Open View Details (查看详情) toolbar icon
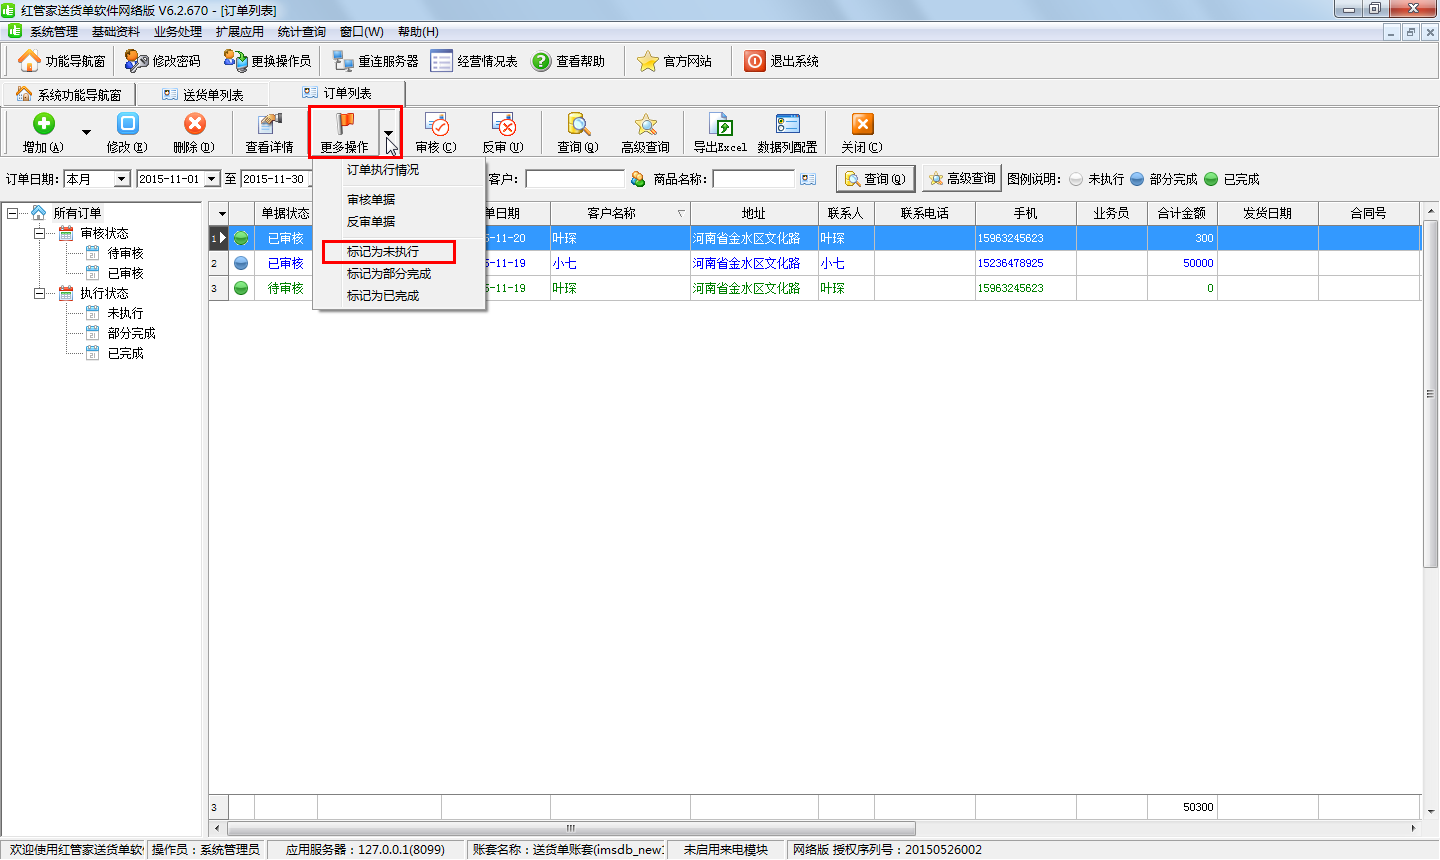1440x860 pixels. [269, 124]
